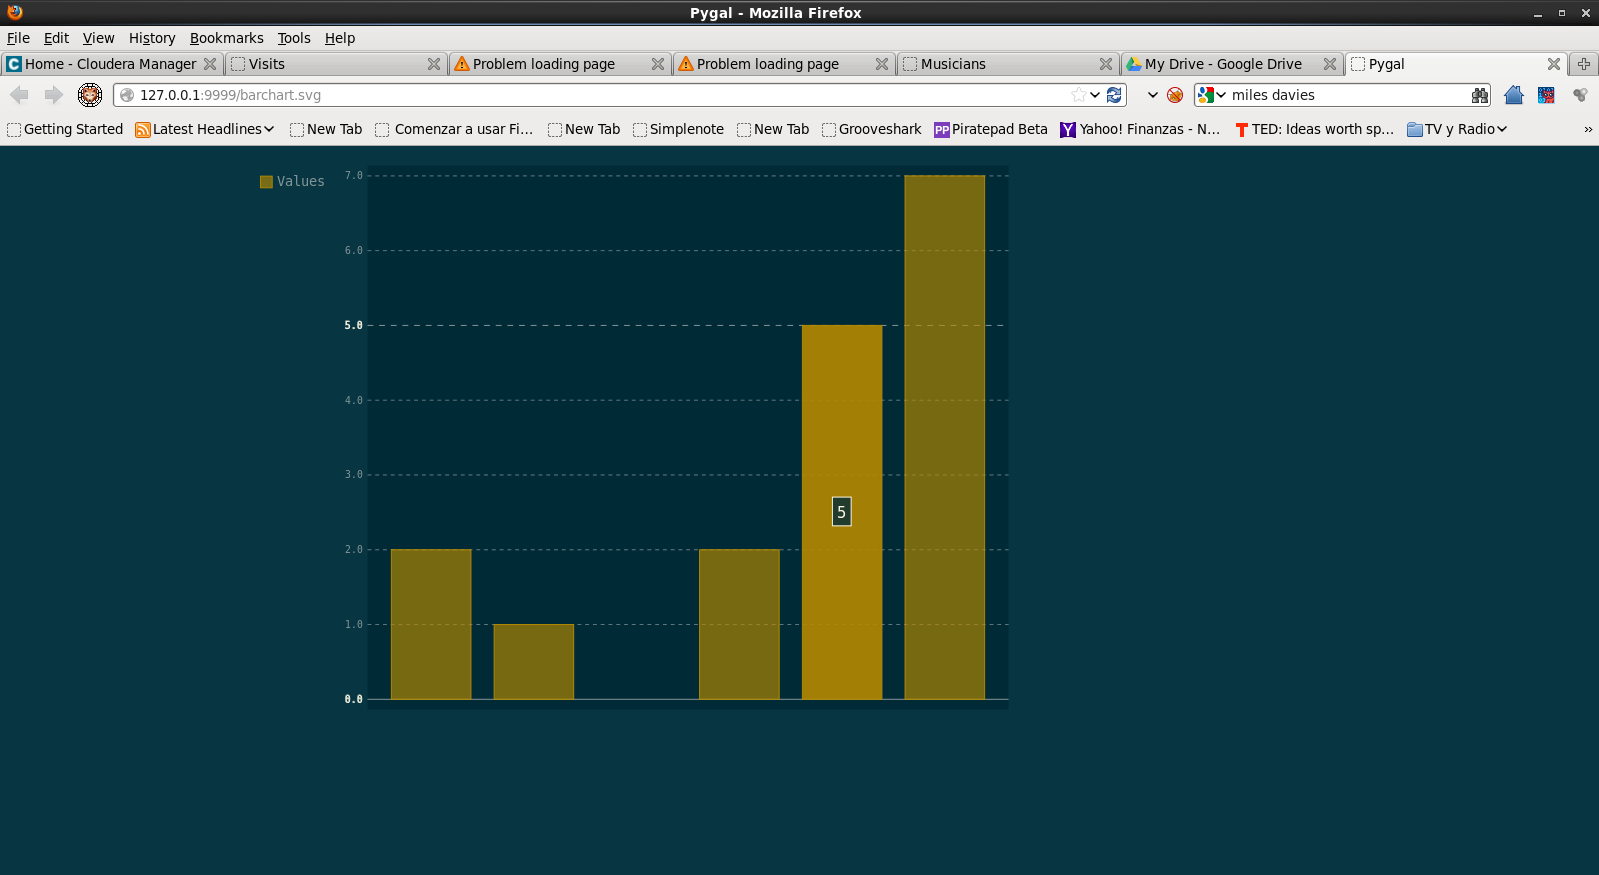
Task: Open the File menu
Action: (x=18, y=38)
